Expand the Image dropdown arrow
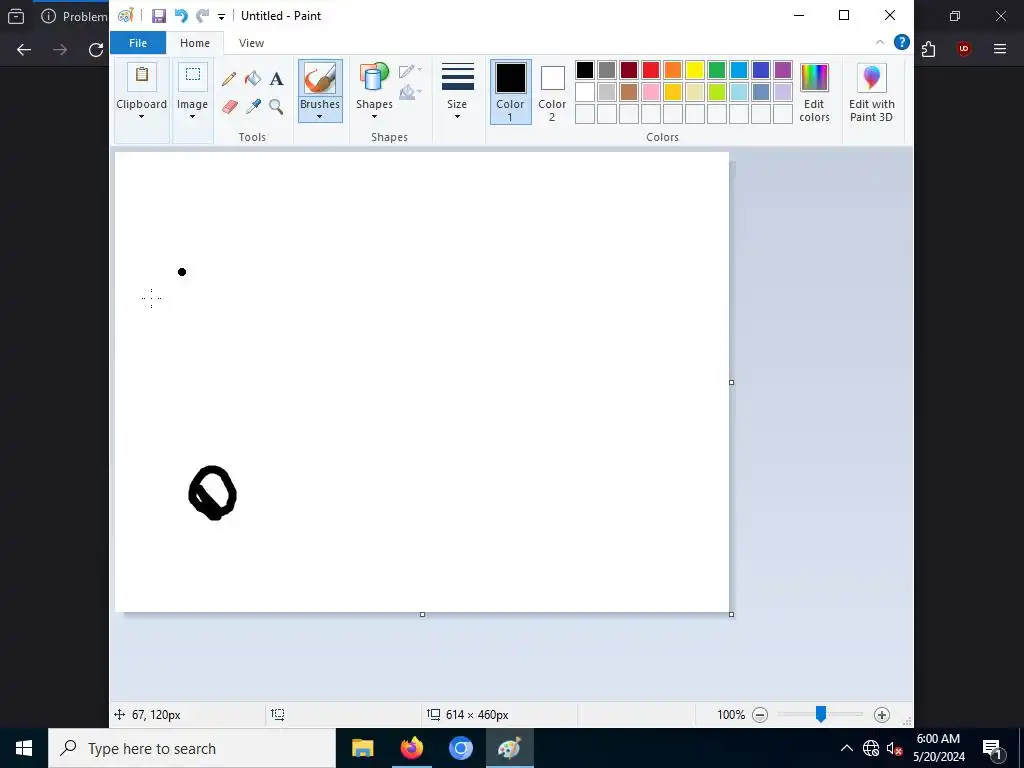Image resolution: width=1024 pixels, height=768 pixels. (193, 118)
